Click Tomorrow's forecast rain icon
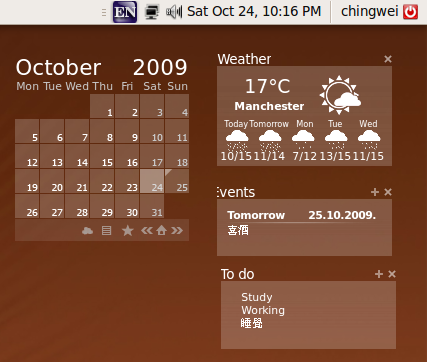 pos(270,140)
